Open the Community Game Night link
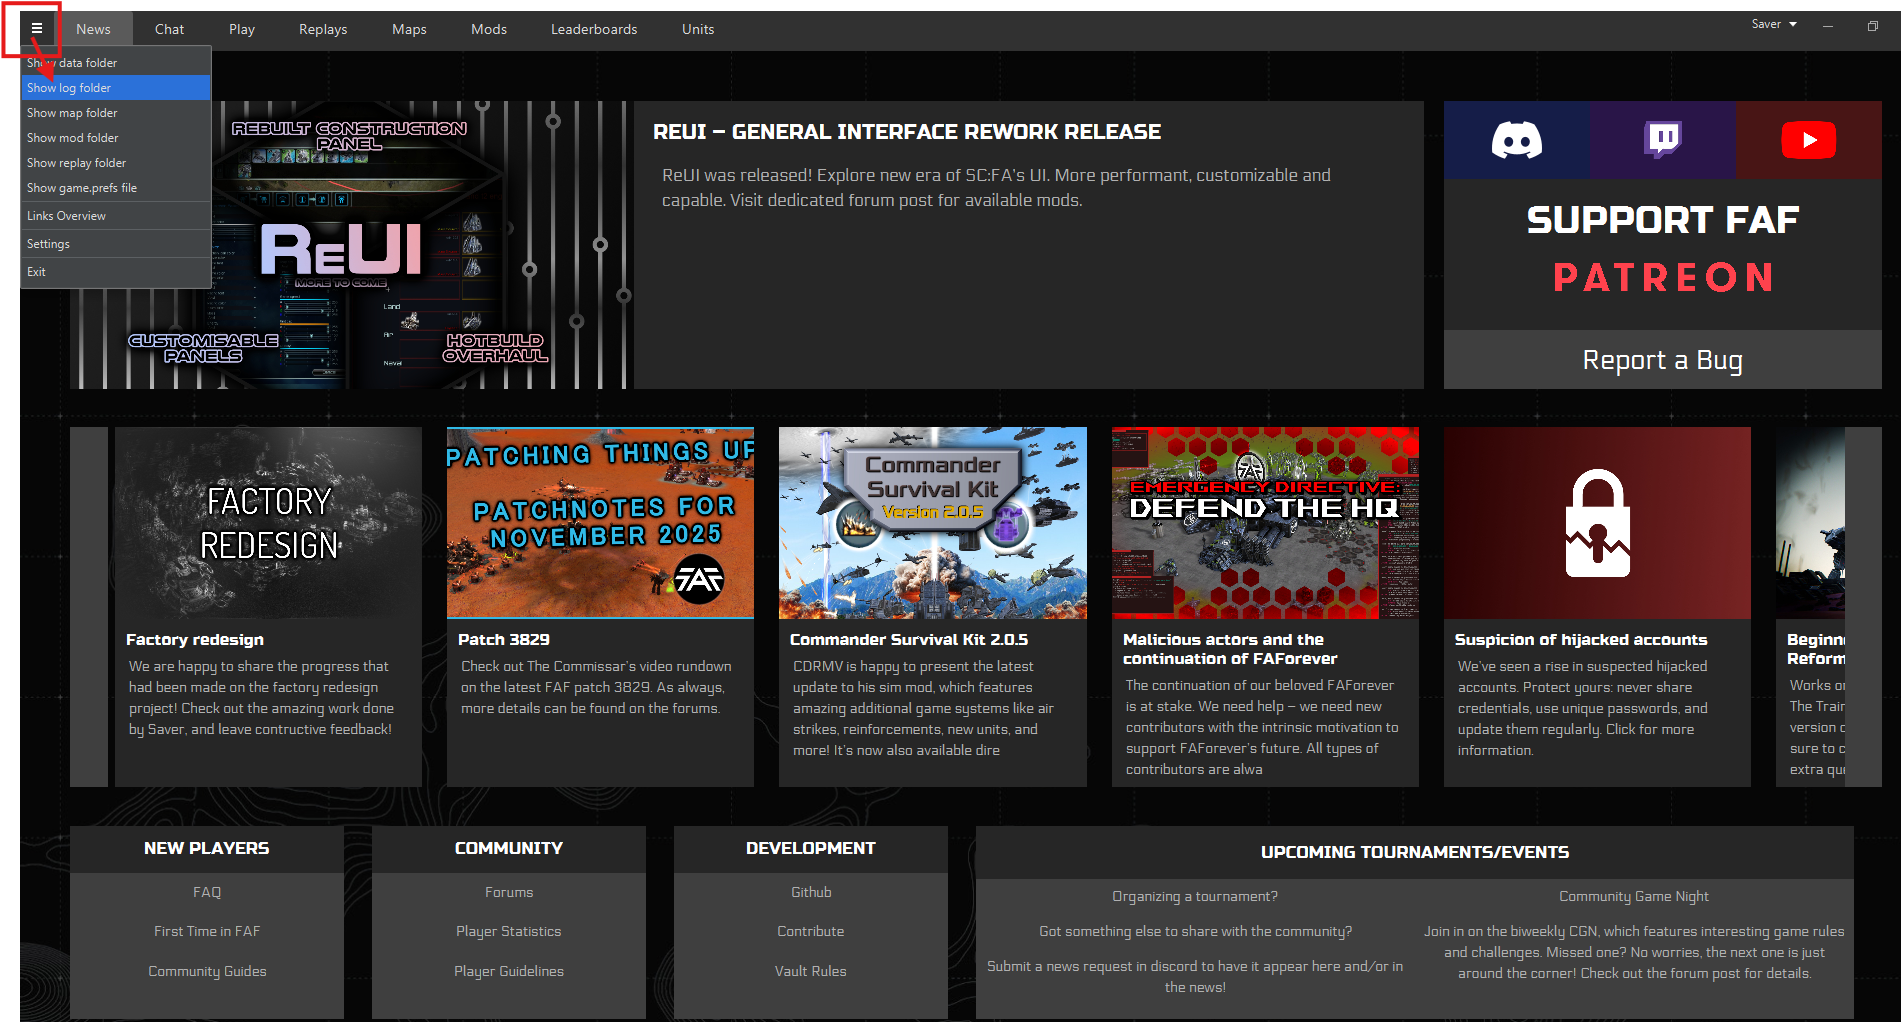 (x=1634, y=896)
